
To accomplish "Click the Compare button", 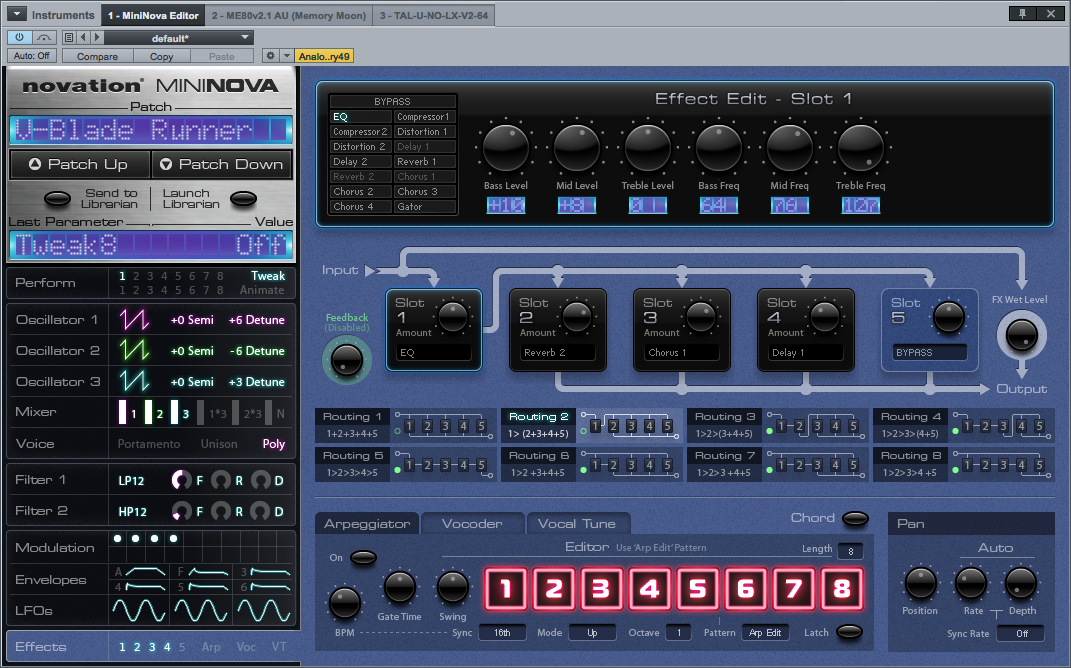I will [97, 56].
